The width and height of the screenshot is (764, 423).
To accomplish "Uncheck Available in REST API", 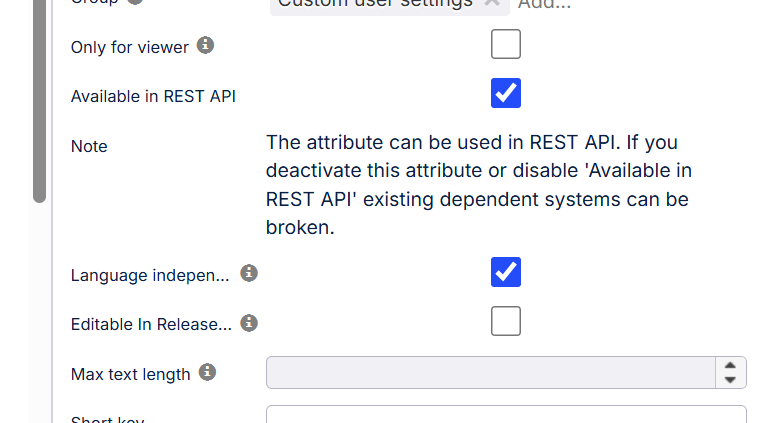I will [506, 94].
